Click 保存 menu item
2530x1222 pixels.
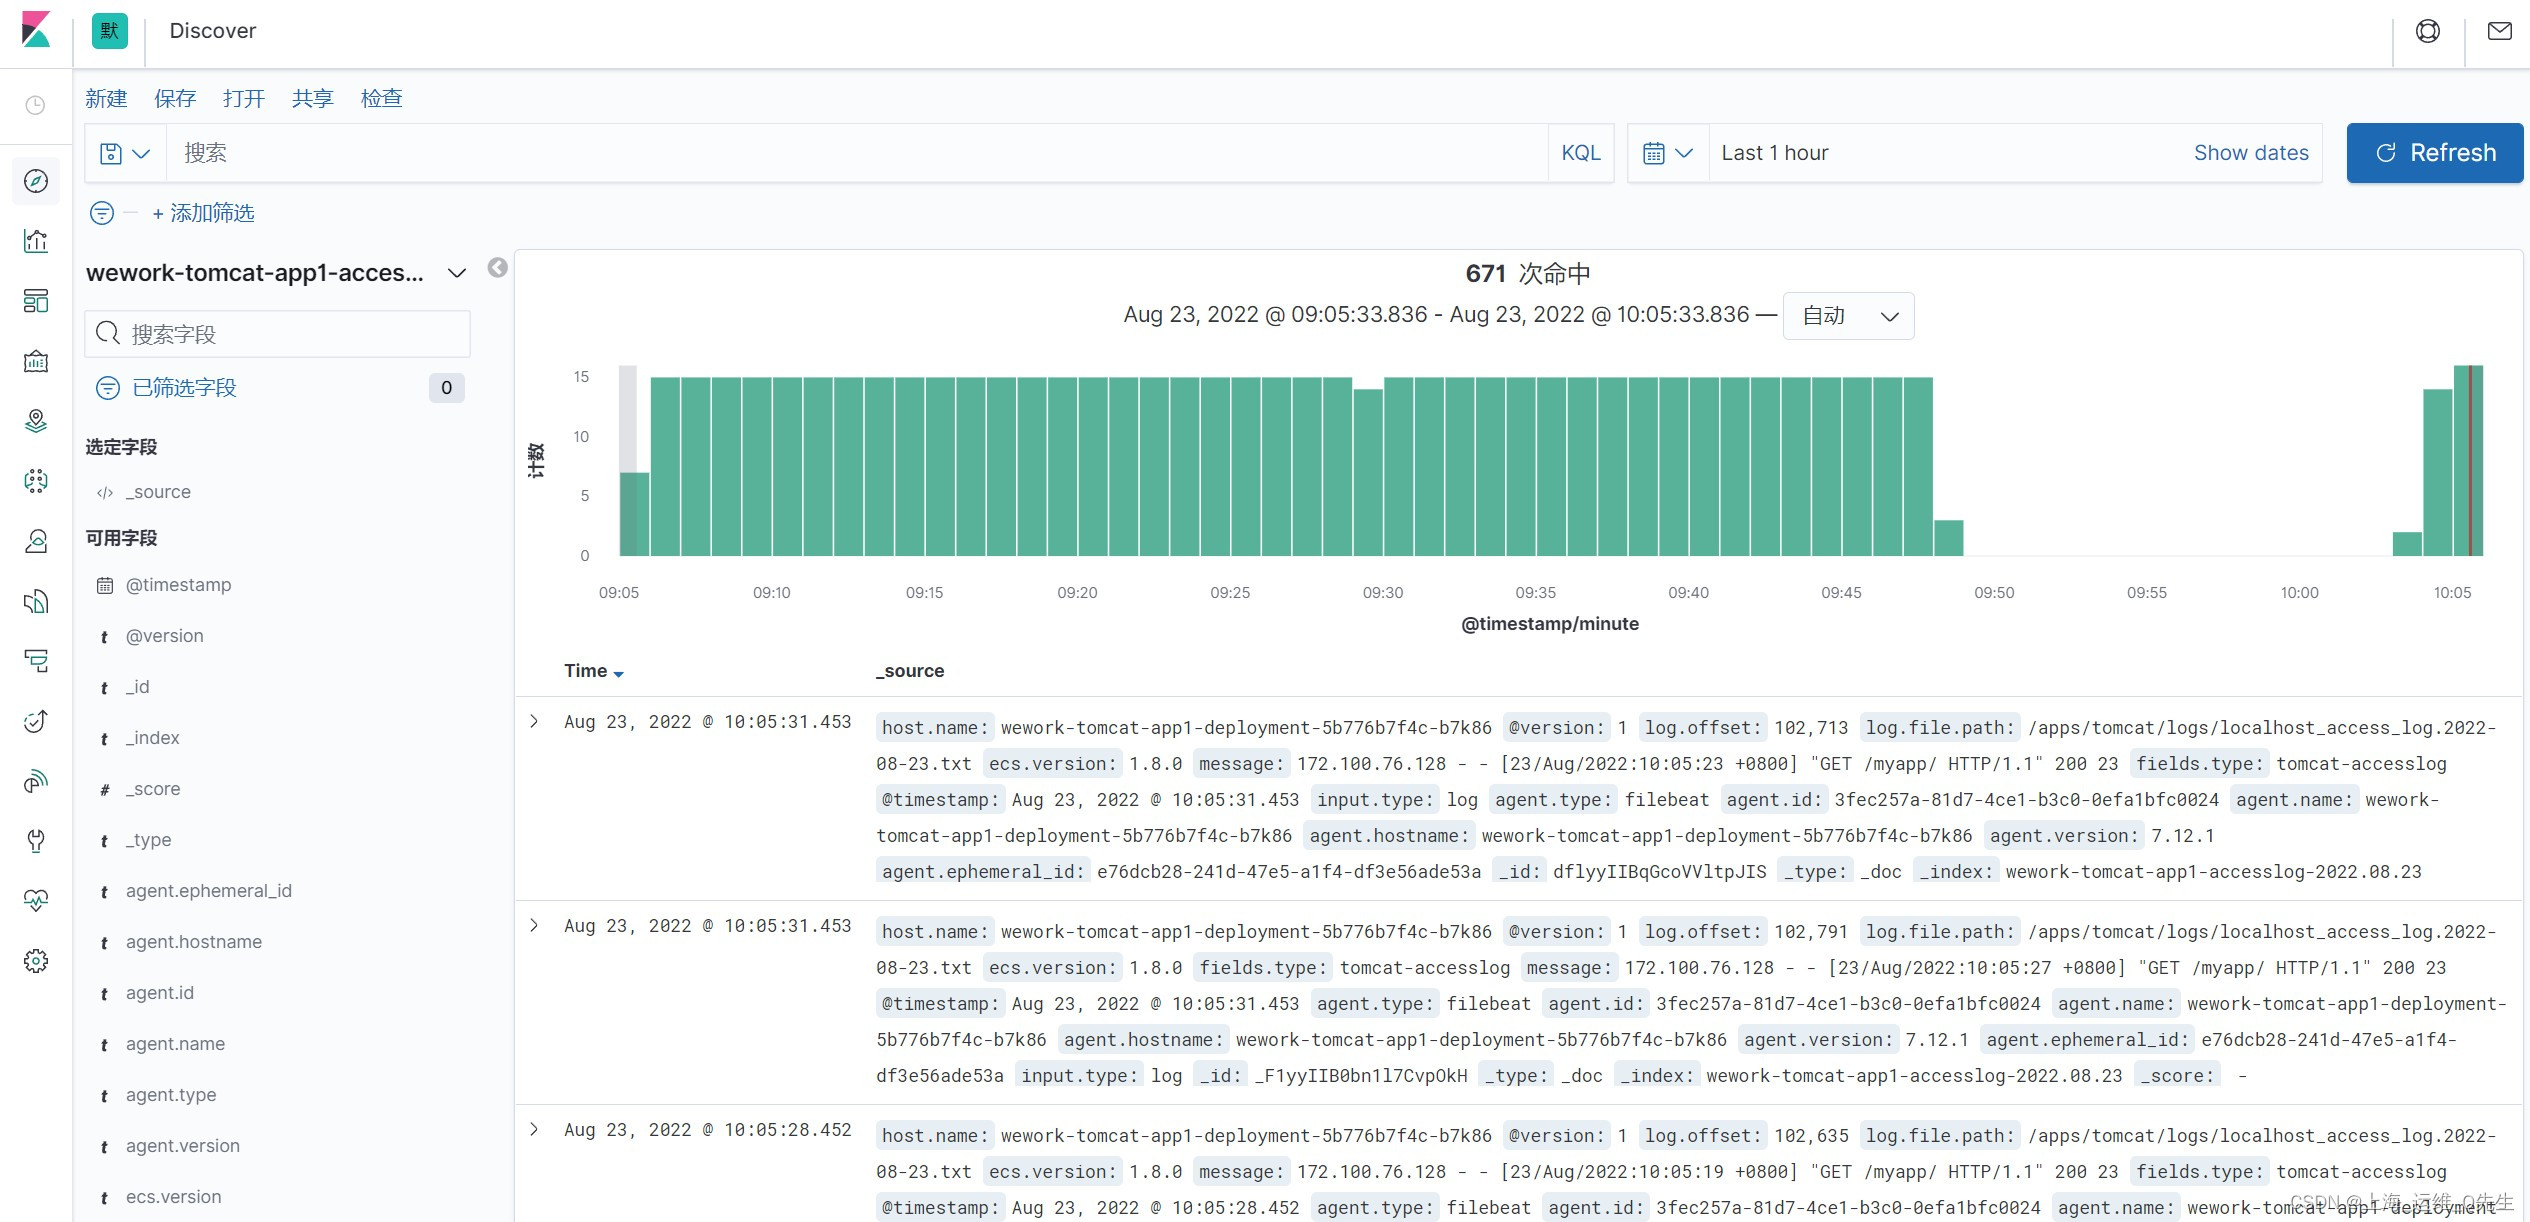175,98
